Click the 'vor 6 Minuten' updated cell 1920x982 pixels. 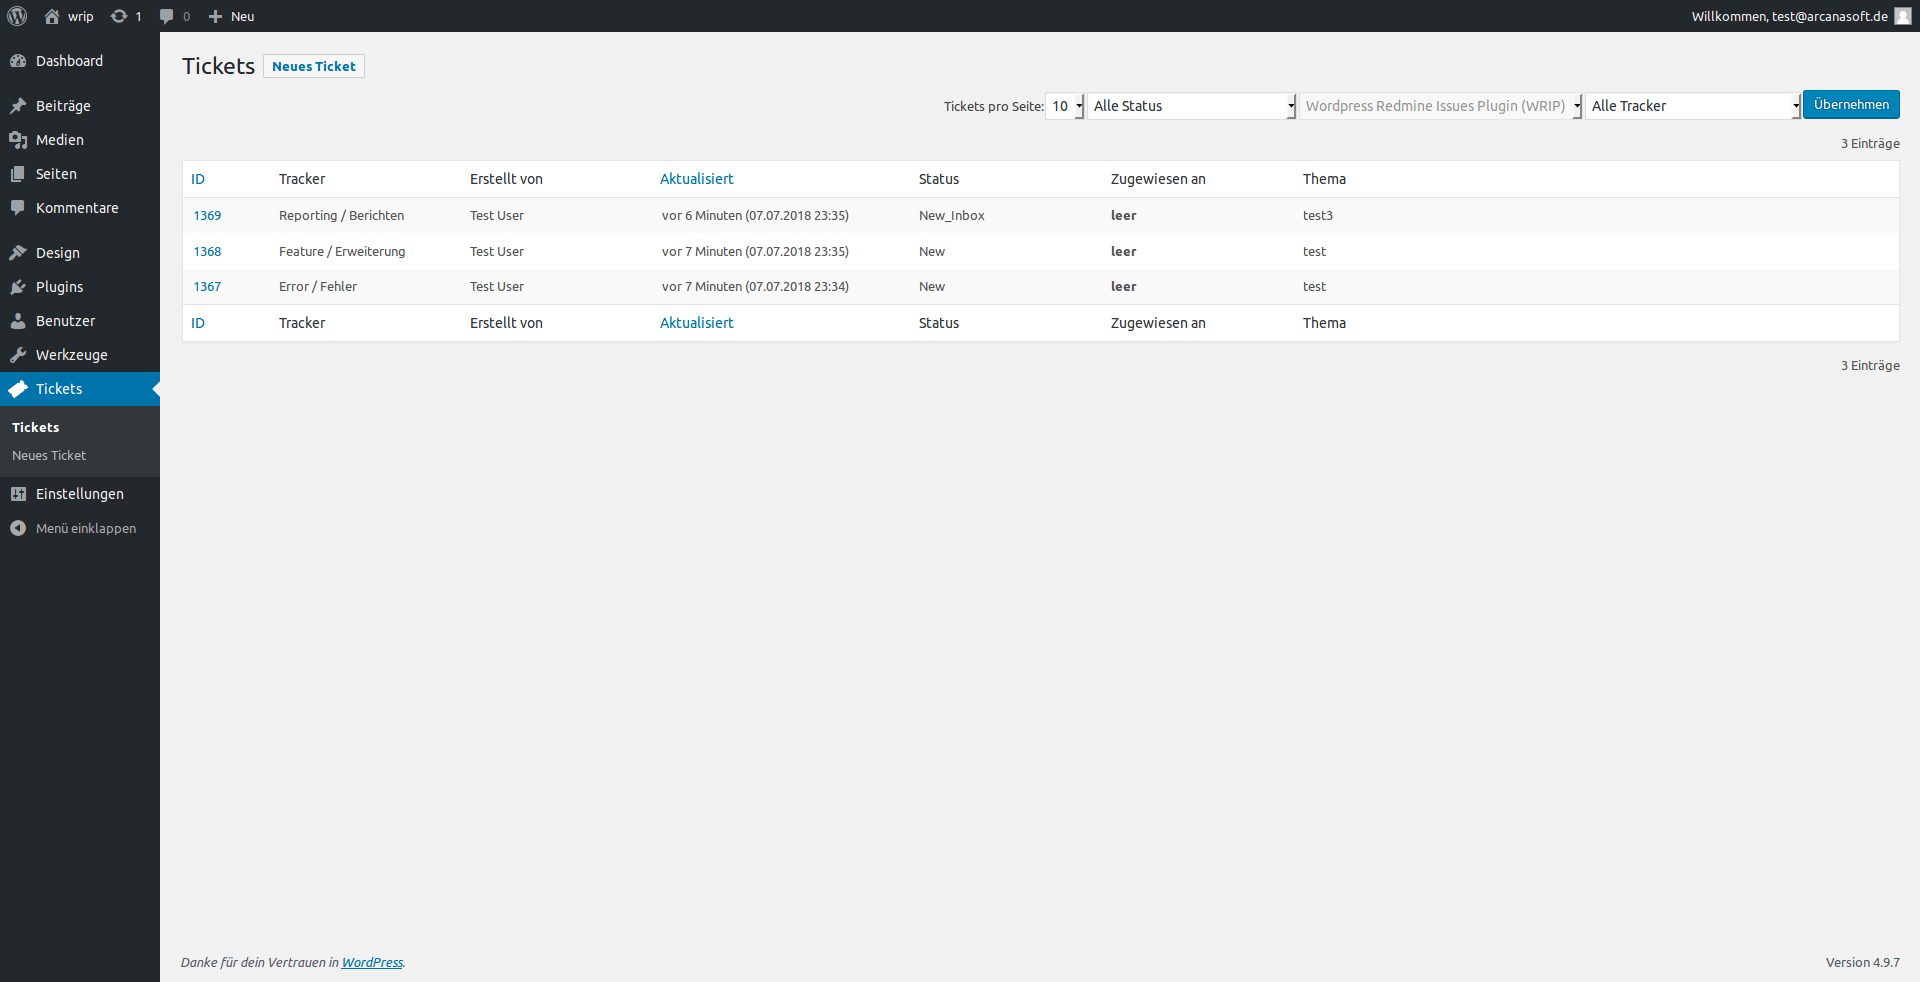click(755, 215)
